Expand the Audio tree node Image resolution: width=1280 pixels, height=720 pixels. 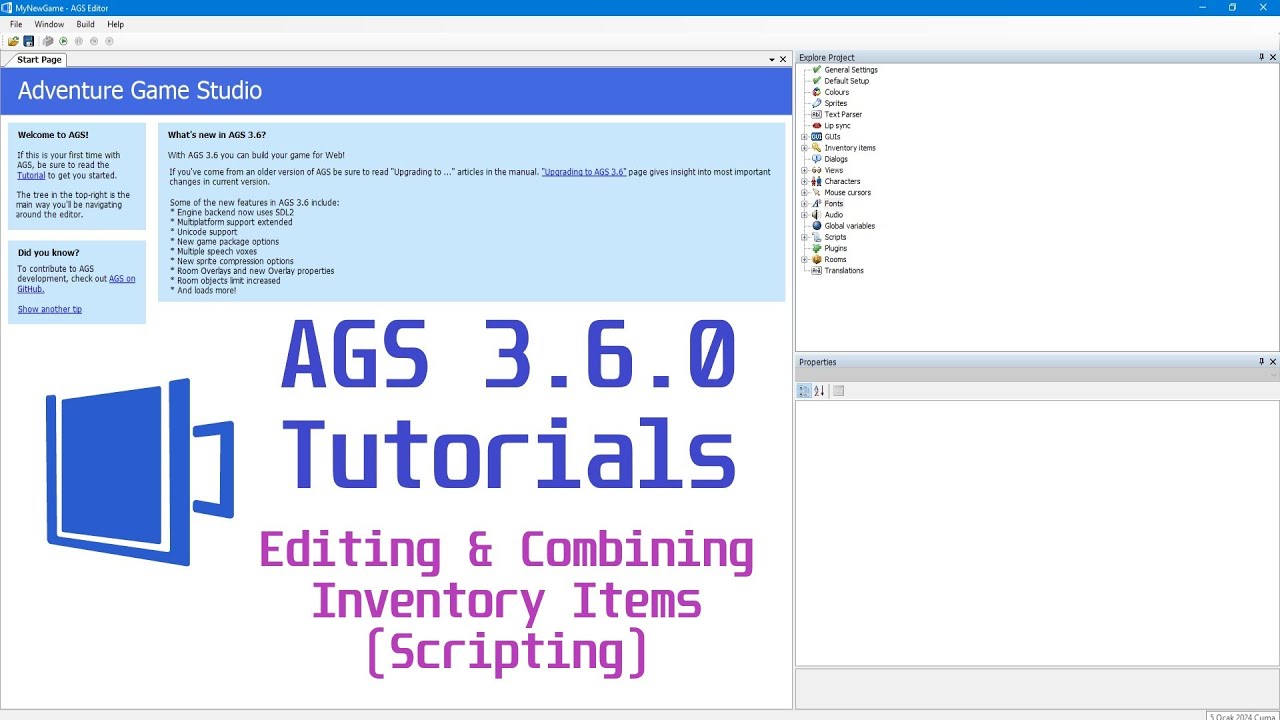tap(804, 215)
